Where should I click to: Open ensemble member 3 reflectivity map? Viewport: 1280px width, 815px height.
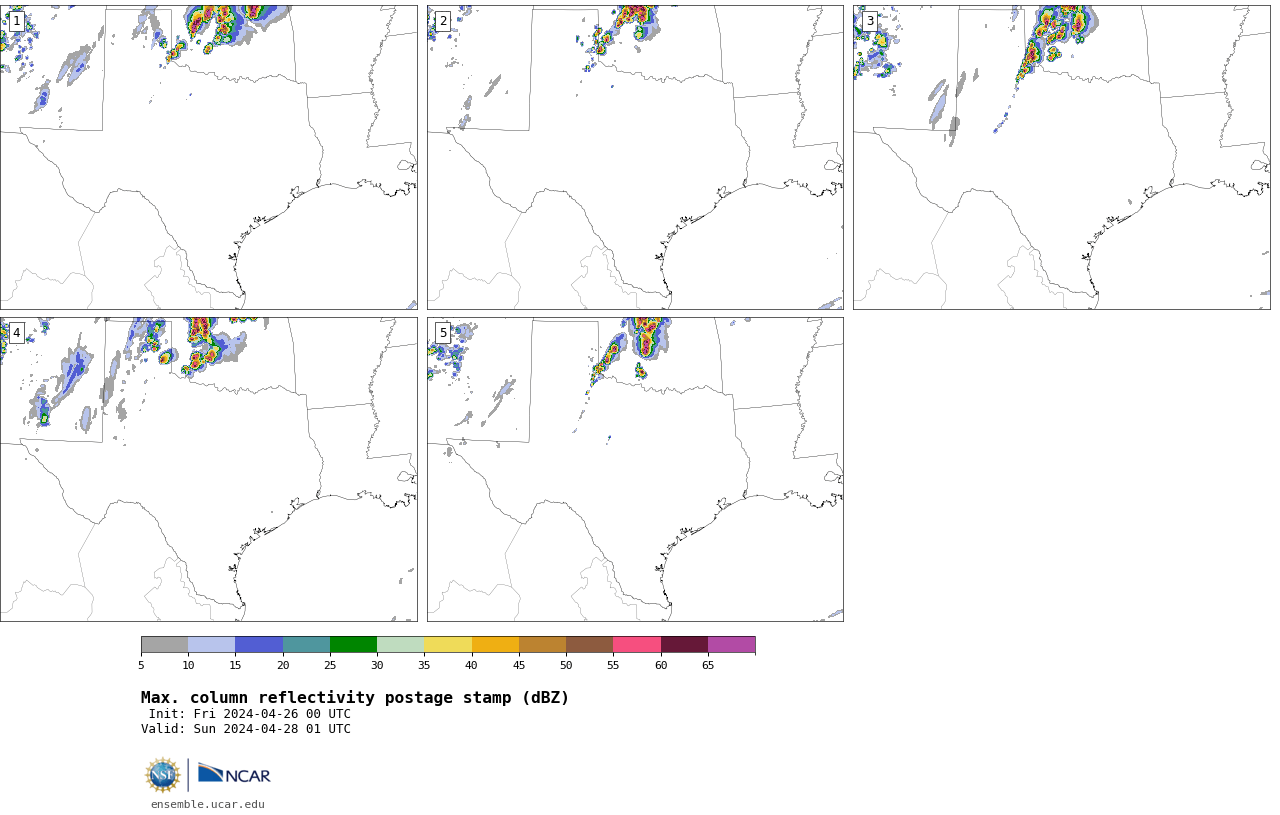point(1061,157)
